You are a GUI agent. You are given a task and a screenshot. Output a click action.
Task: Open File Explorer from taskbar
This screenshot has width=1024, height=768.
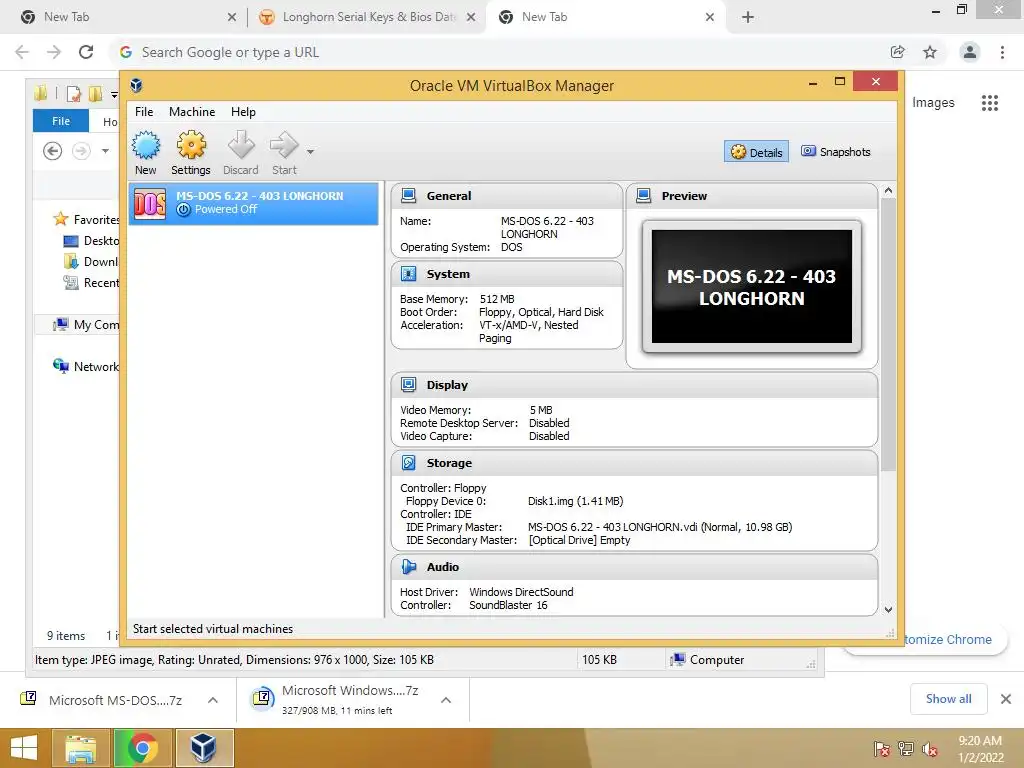point(81,748)
